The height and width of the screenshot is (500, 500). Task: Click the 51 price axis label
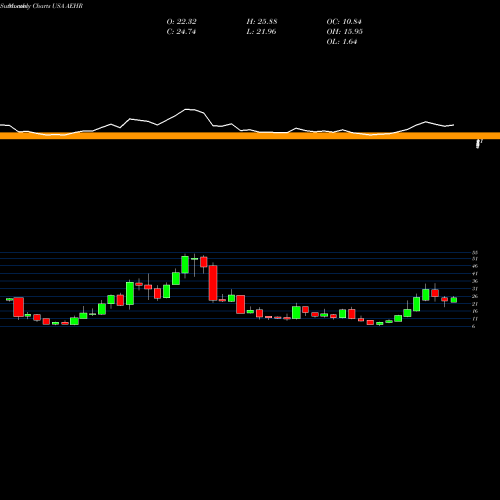pyautogui.click(x=475, y=259)
